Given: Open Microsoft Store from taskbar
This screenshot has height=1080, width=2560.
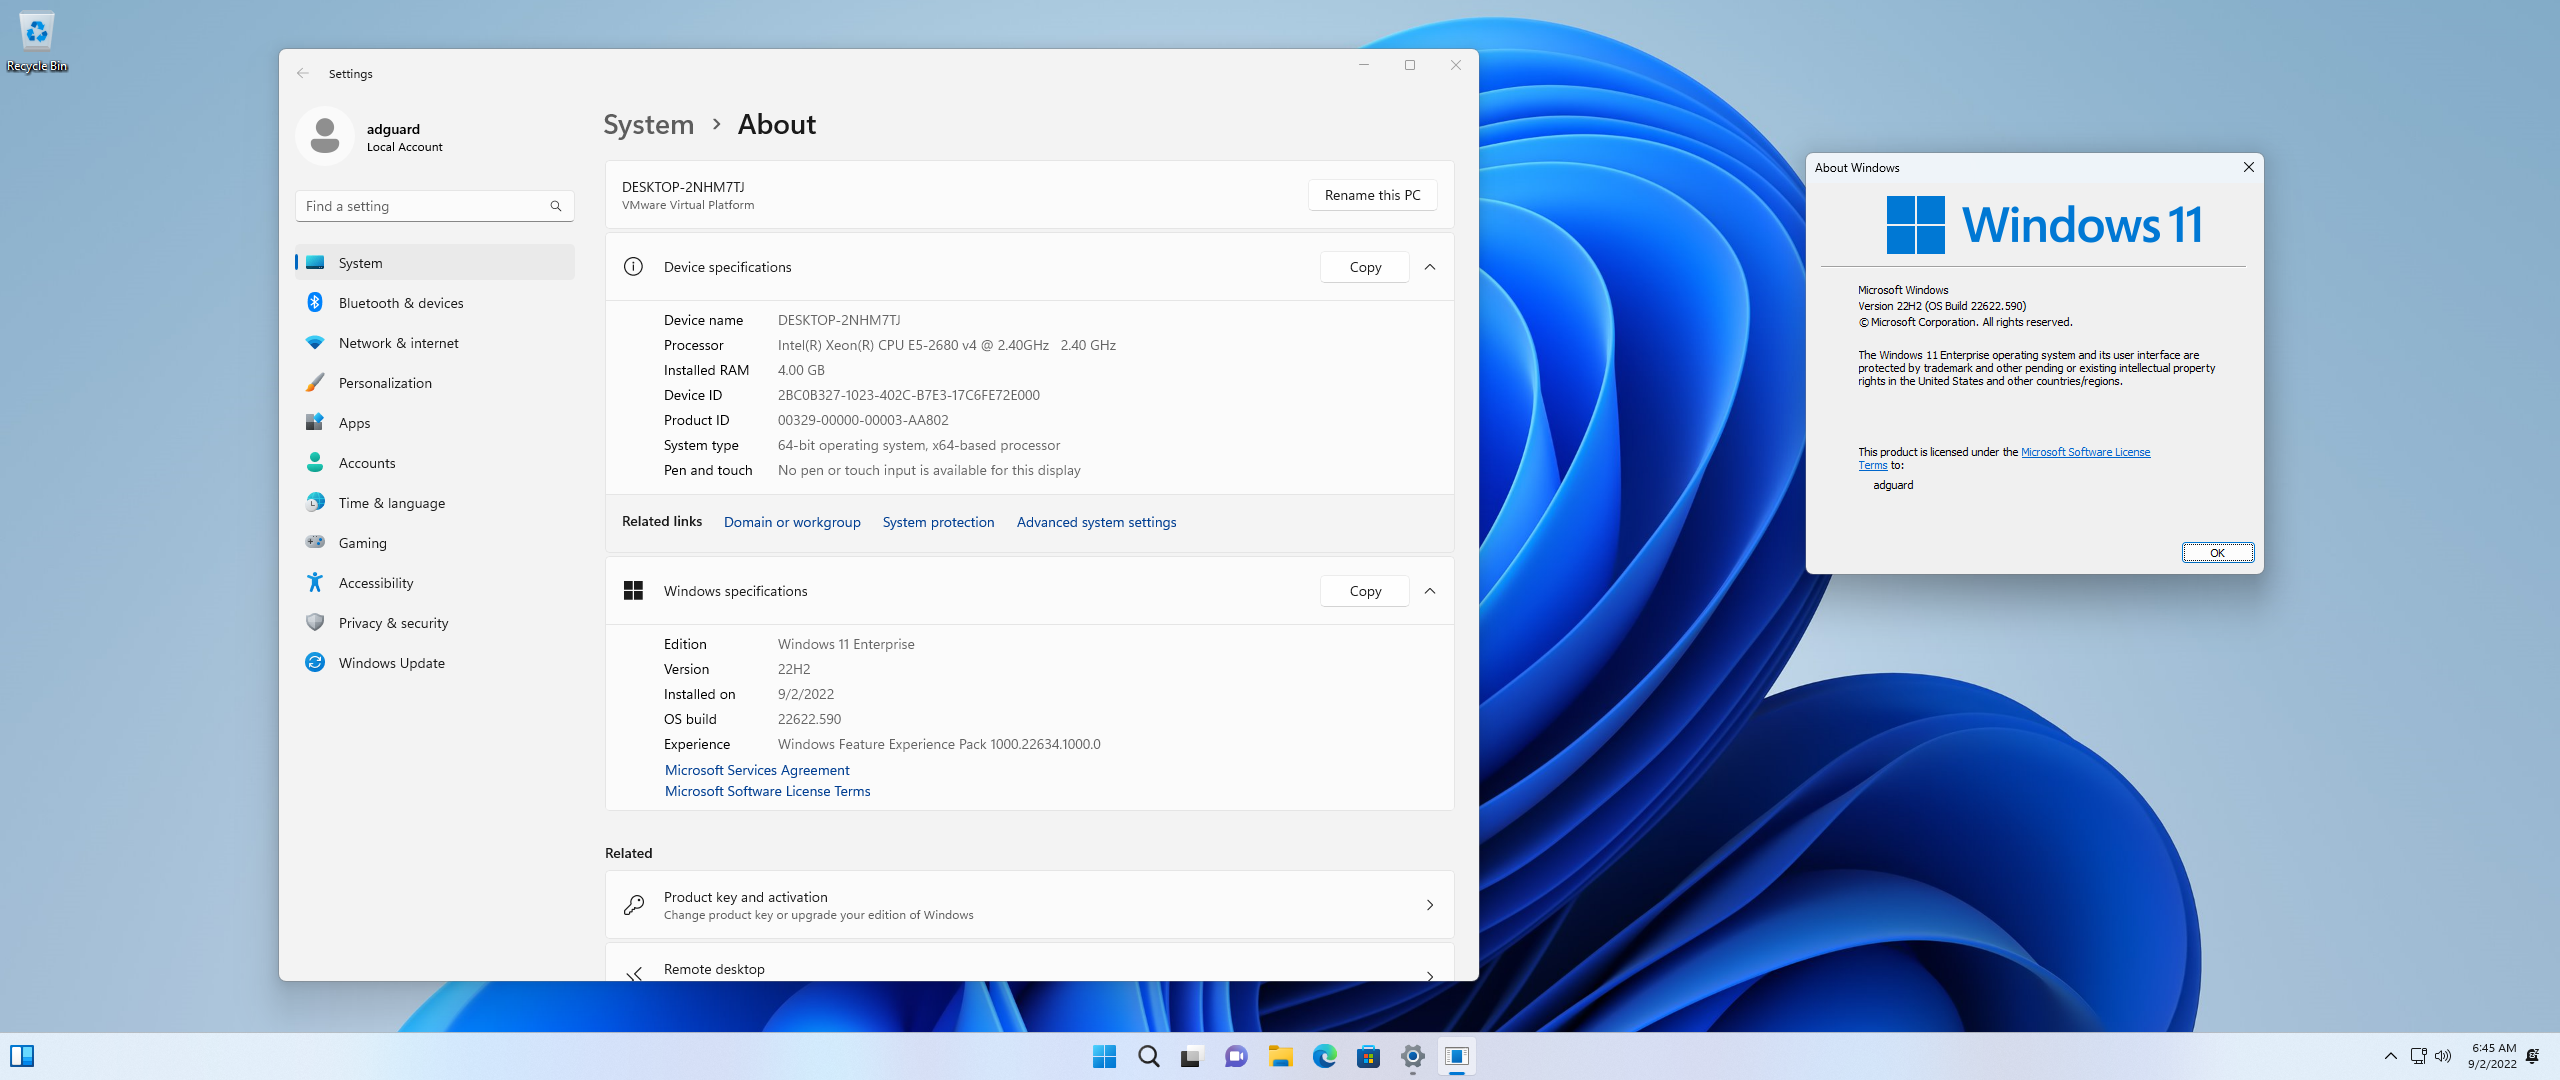Looking at the screenshot, I should pyautogui.click(x=1368, y=1056).
